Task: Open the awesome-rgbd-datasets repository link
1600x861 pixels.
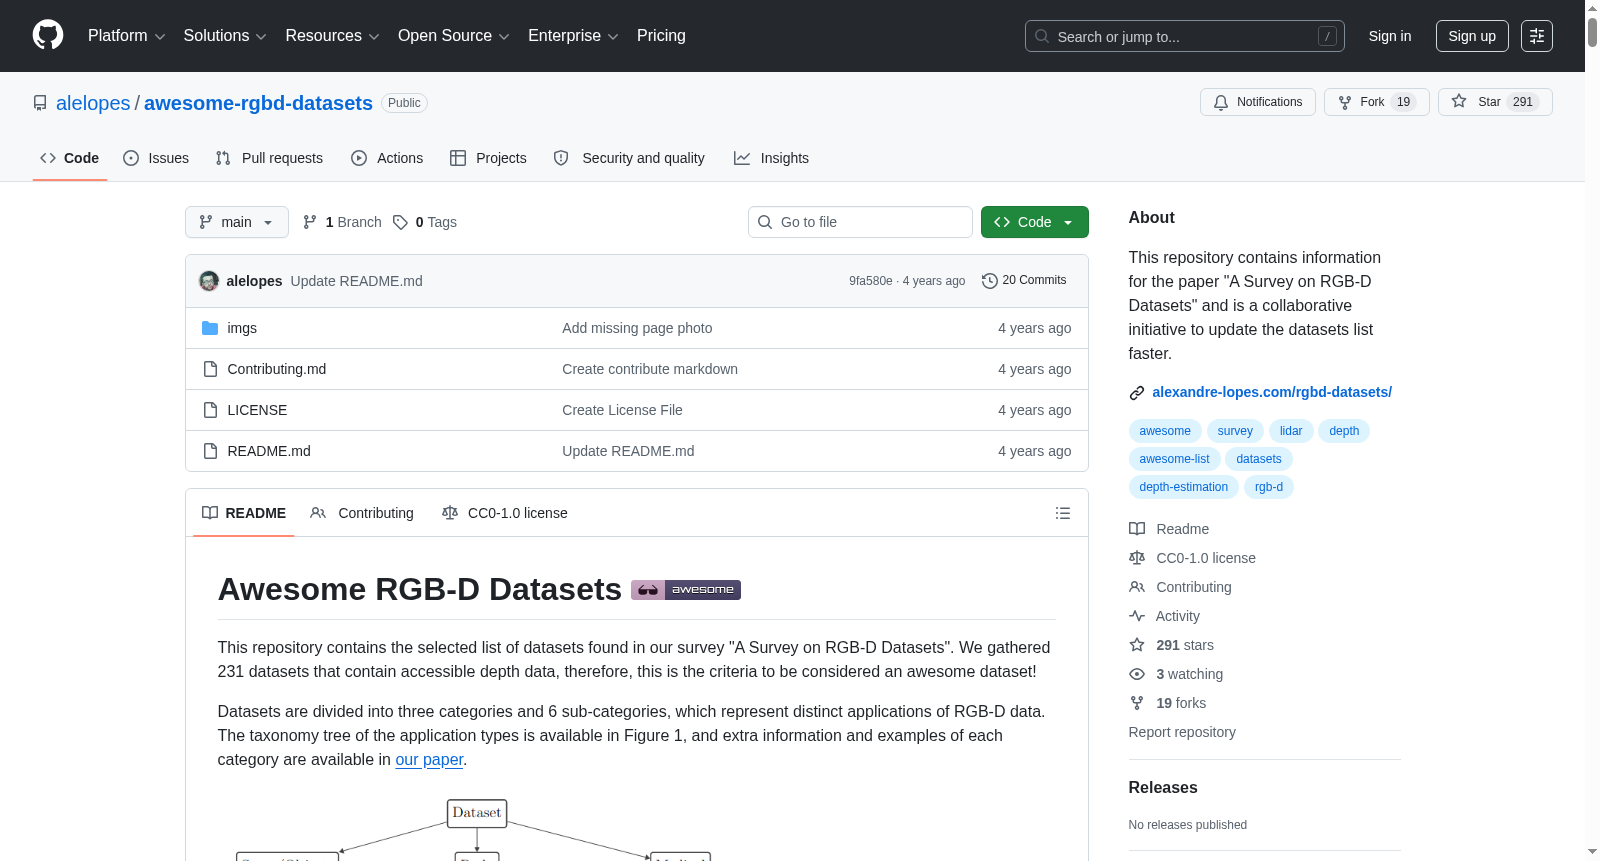Action: [x=258, y=103]
